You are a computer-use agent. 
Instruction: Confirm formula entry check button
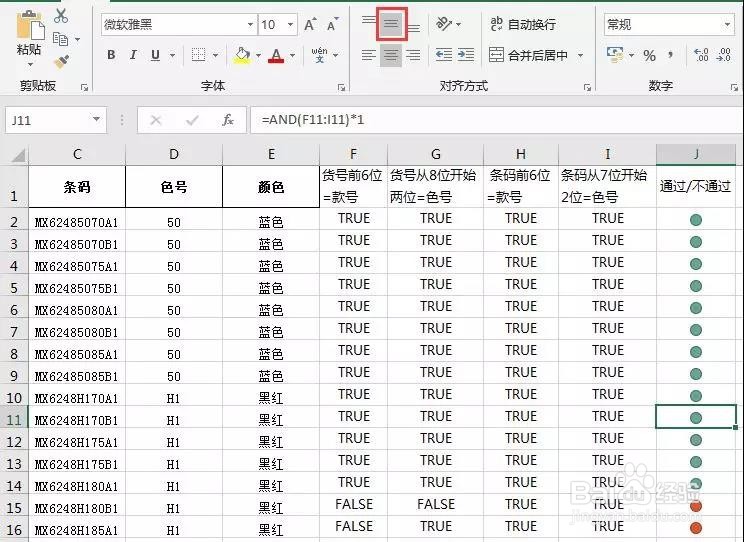point(192,120)
